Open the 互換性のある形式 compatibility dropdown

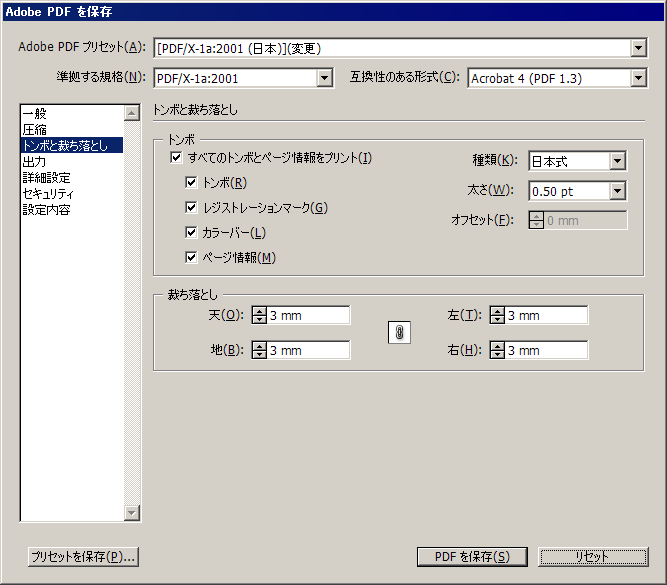tap(639, 78)
